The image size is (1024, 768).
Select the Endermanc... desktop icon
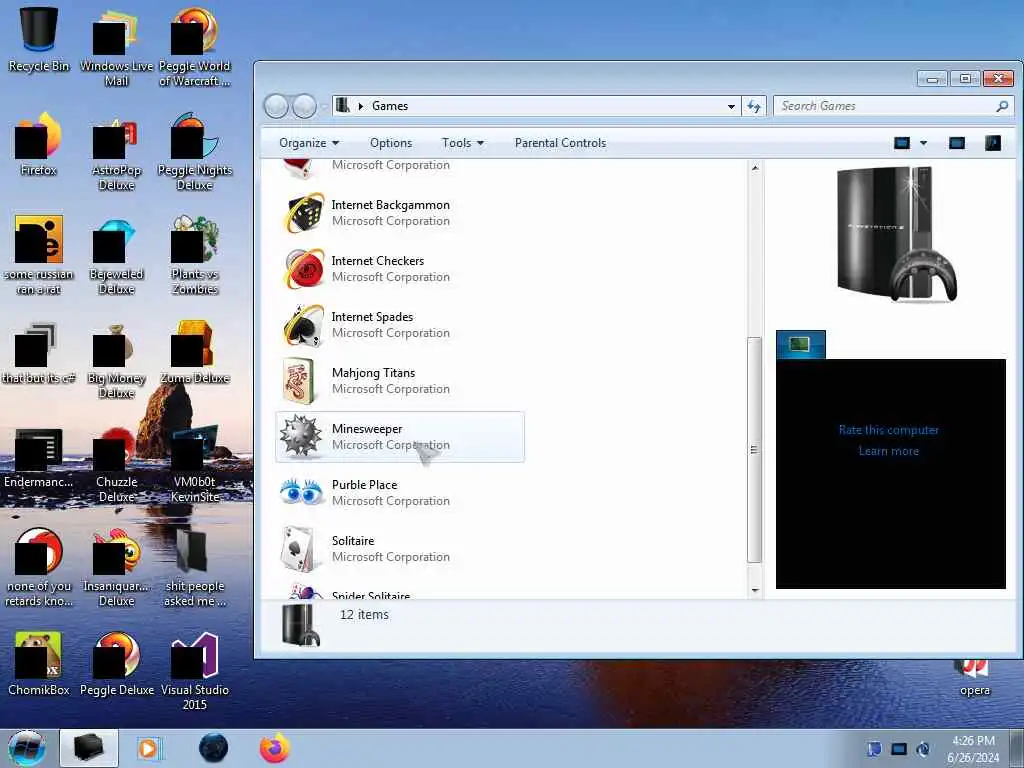39,457
